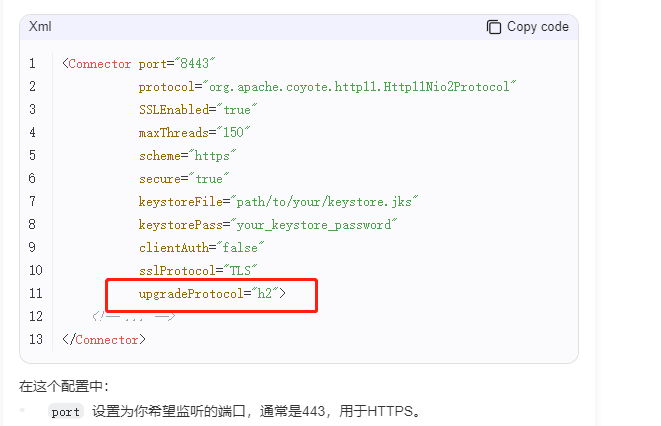Click the clientAuth="false" attribute
Viewport: 661px width, 426px height.
point(202,248)
